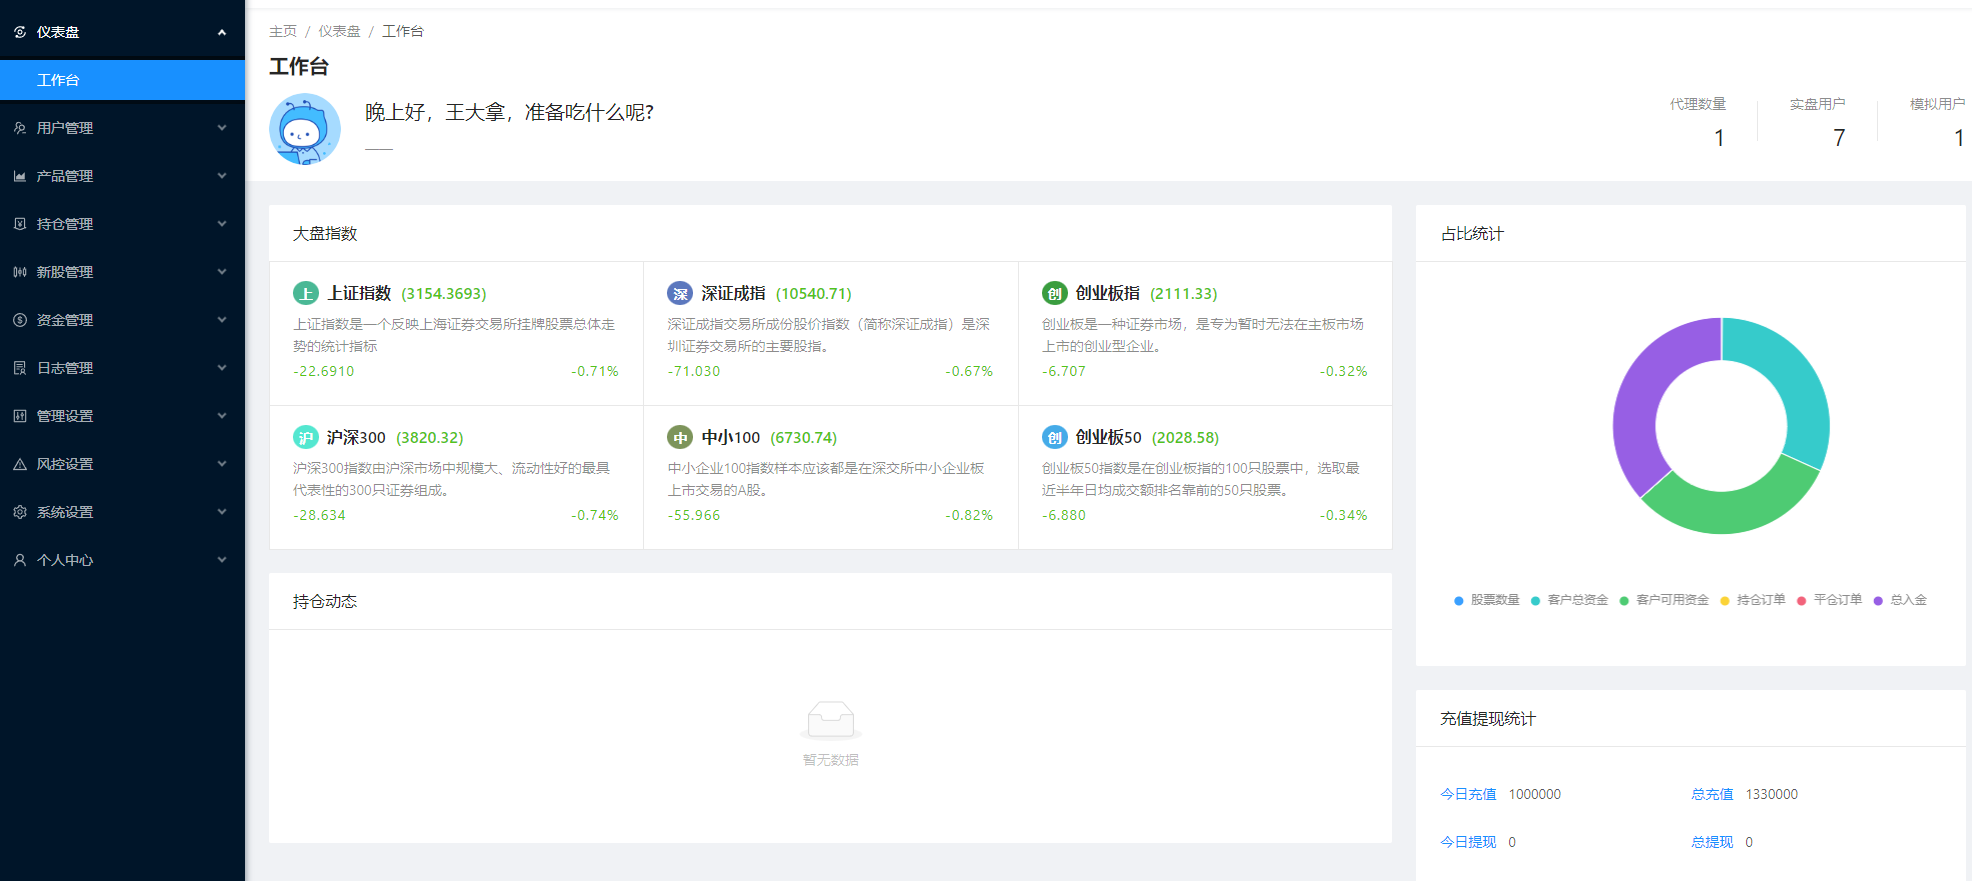This screenshot has height=881, width=1972.
Task: Toggle 总入金 legend series visibility
Action: coord(1900,600)
